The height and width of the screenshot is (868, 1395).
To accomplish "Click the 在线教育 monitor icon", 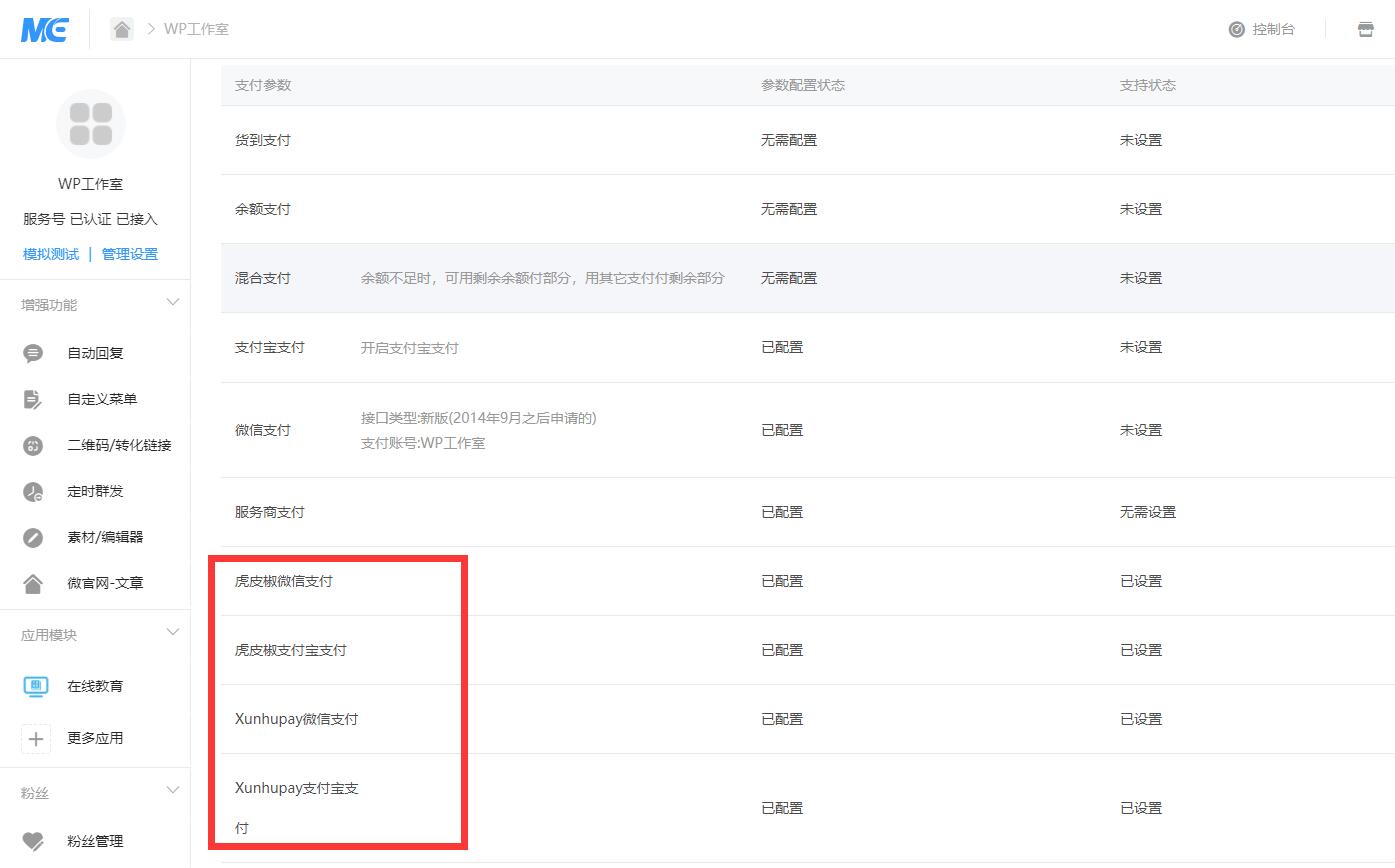I will coord(35,686).
